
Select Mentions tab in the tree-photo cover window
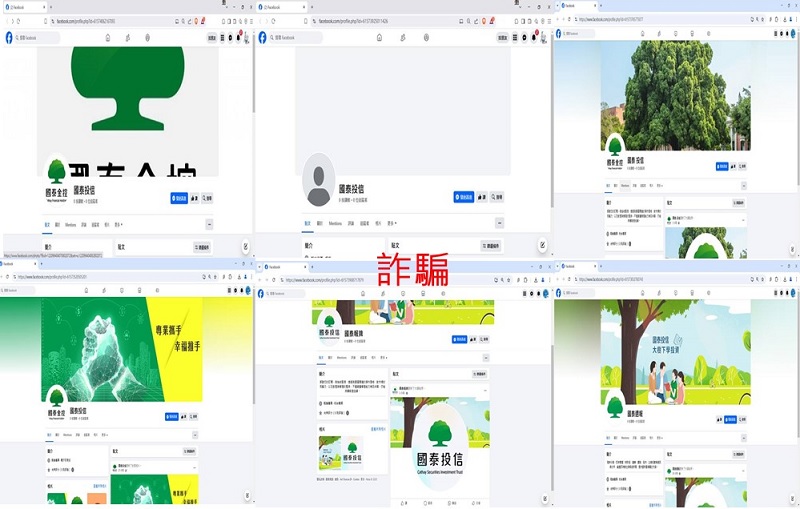tap(625, 186)
